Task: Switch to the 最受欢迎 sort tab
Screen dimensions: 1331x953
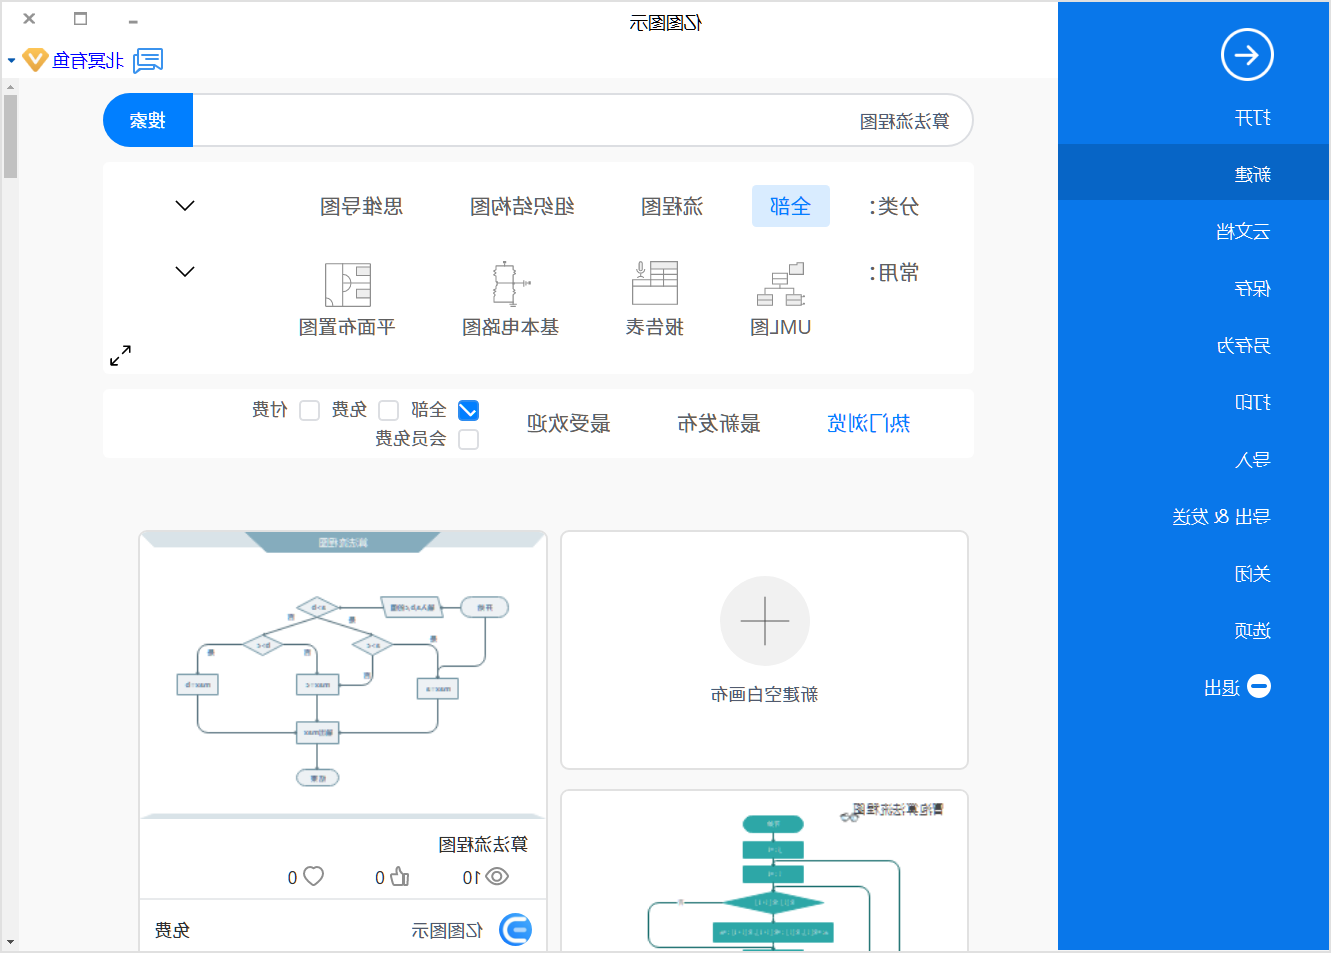Action: click(568, 423)
